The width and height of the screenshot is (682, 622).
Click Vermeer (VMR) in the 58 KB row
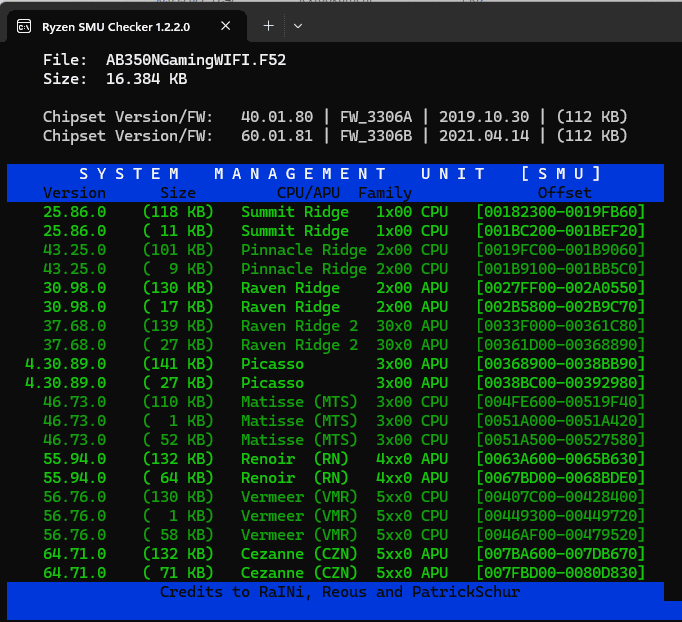pos(299,535)
